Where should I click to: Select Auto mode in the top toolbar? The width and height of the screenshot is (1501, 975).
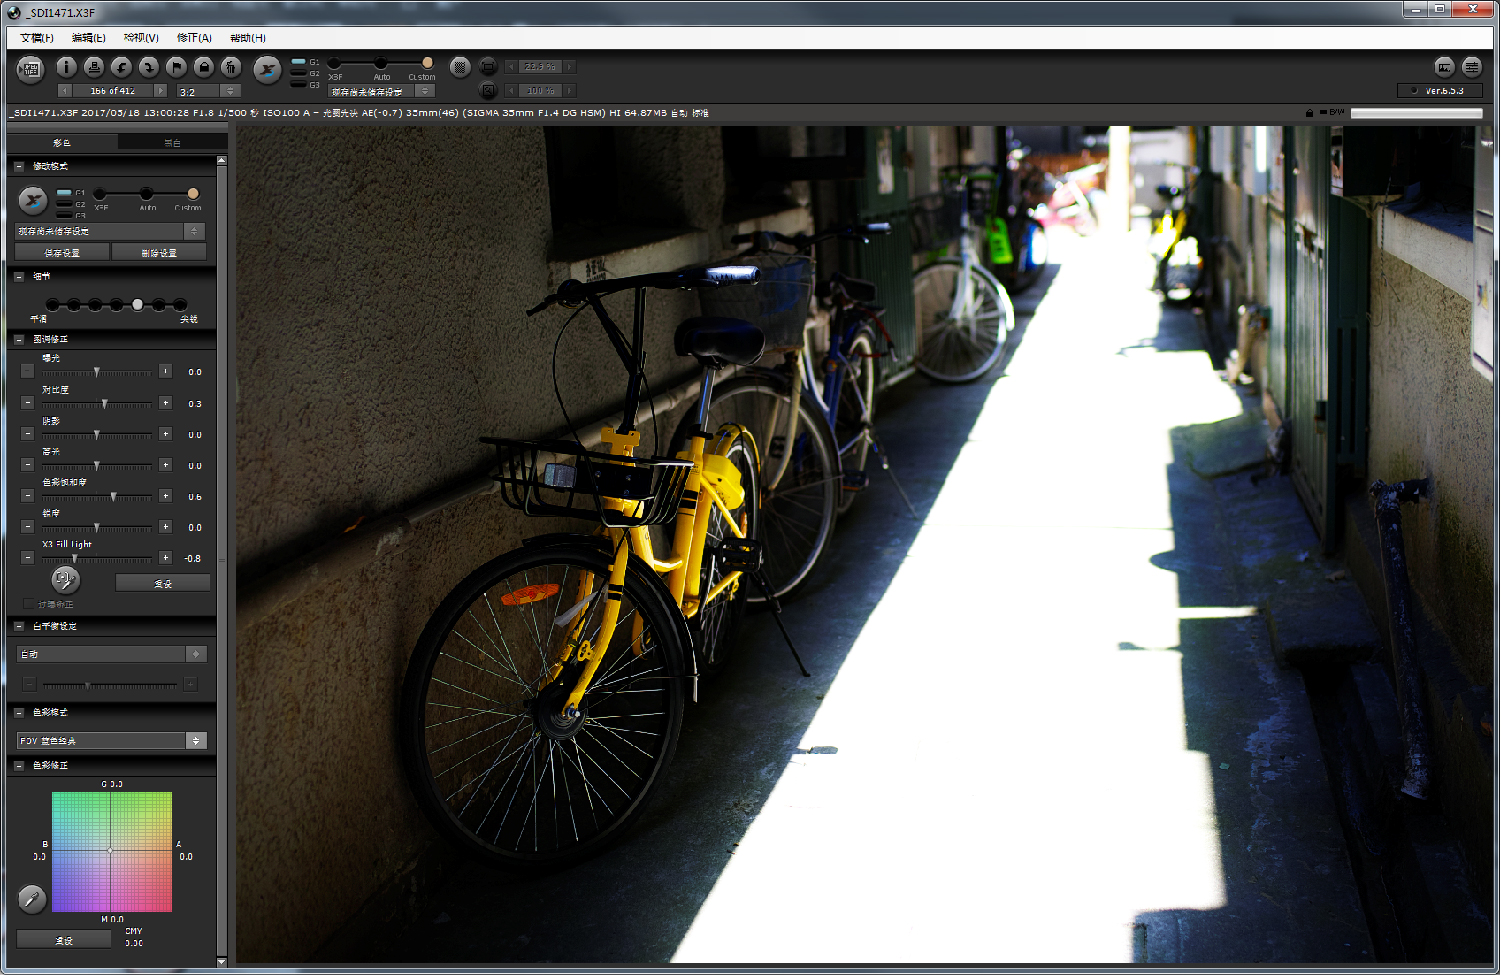381,63
